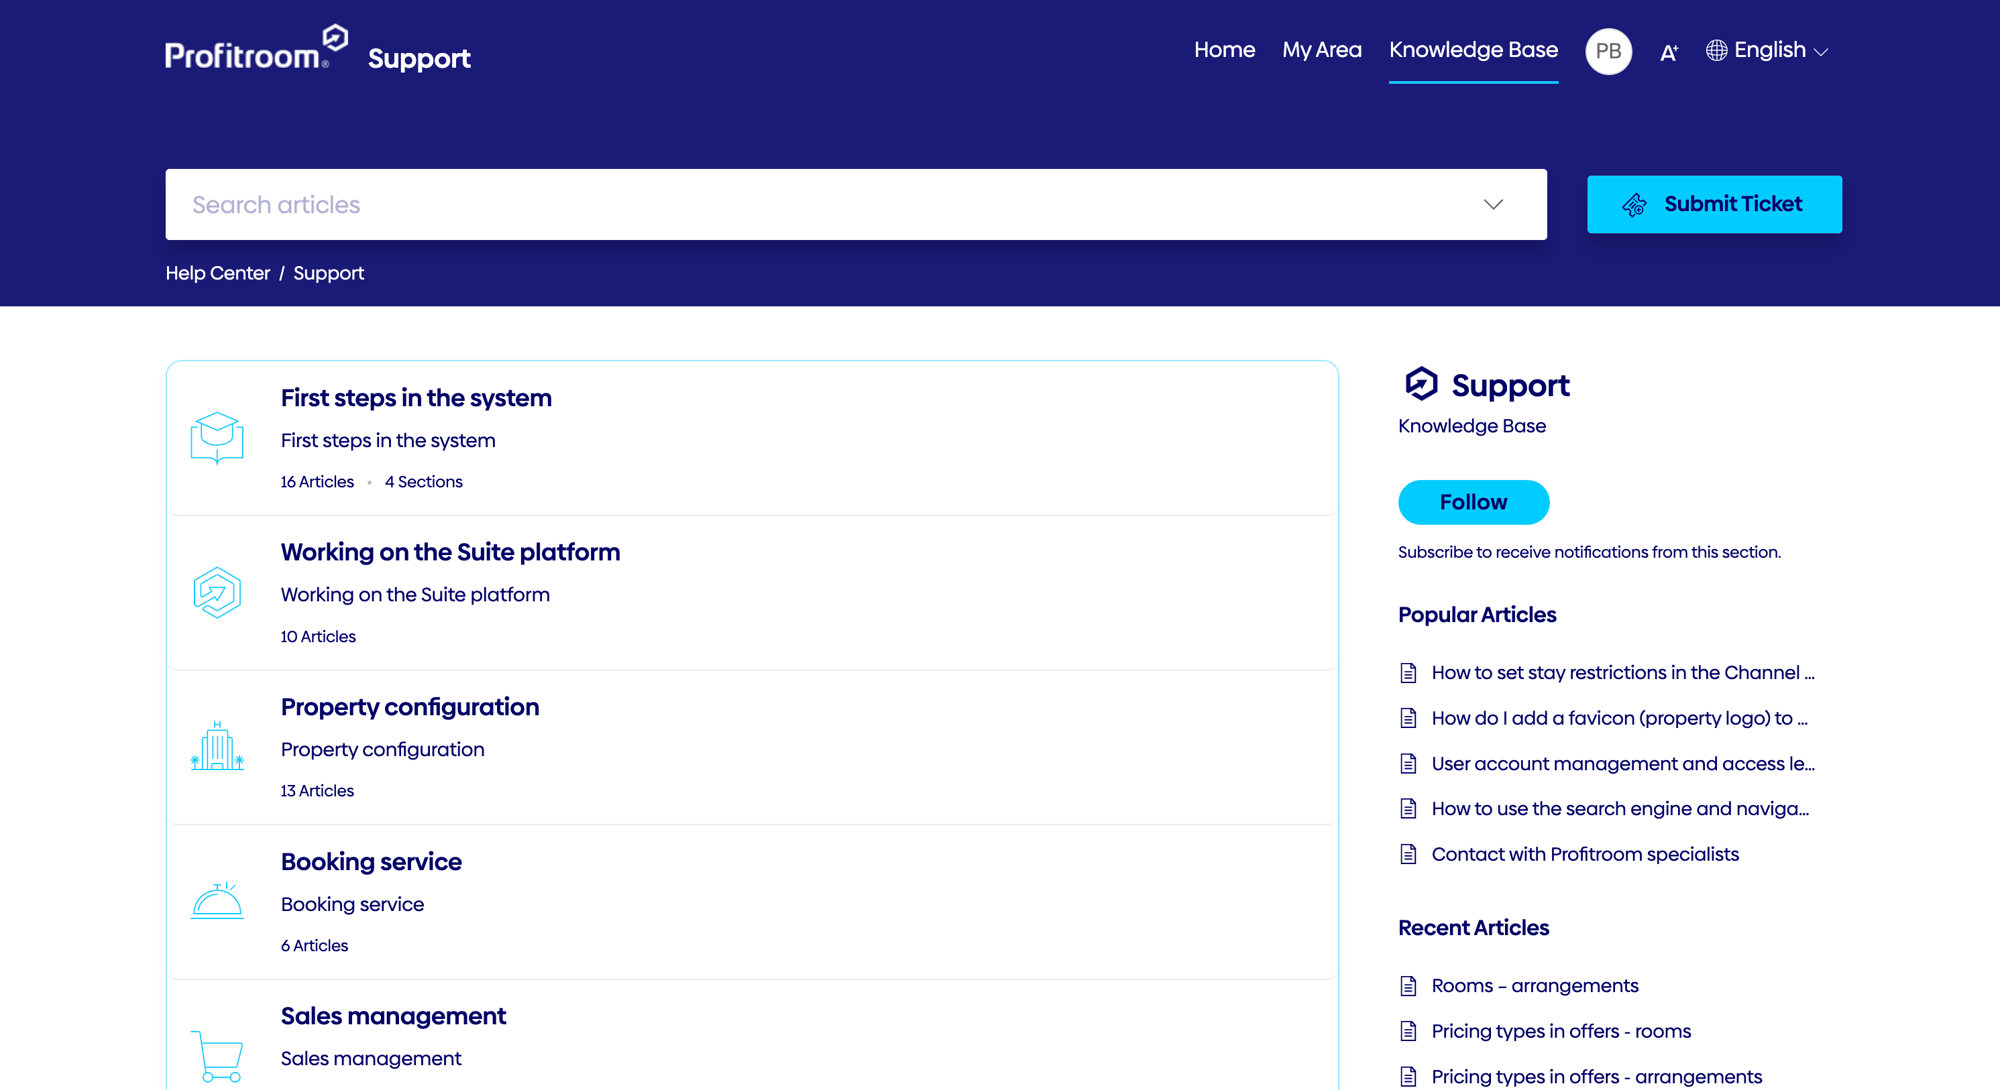This screenshot has width=2000, height=1090.
Task: Expand the search articles dropdown chevron
Action: pyautogui.click(x=1493, y=204)
